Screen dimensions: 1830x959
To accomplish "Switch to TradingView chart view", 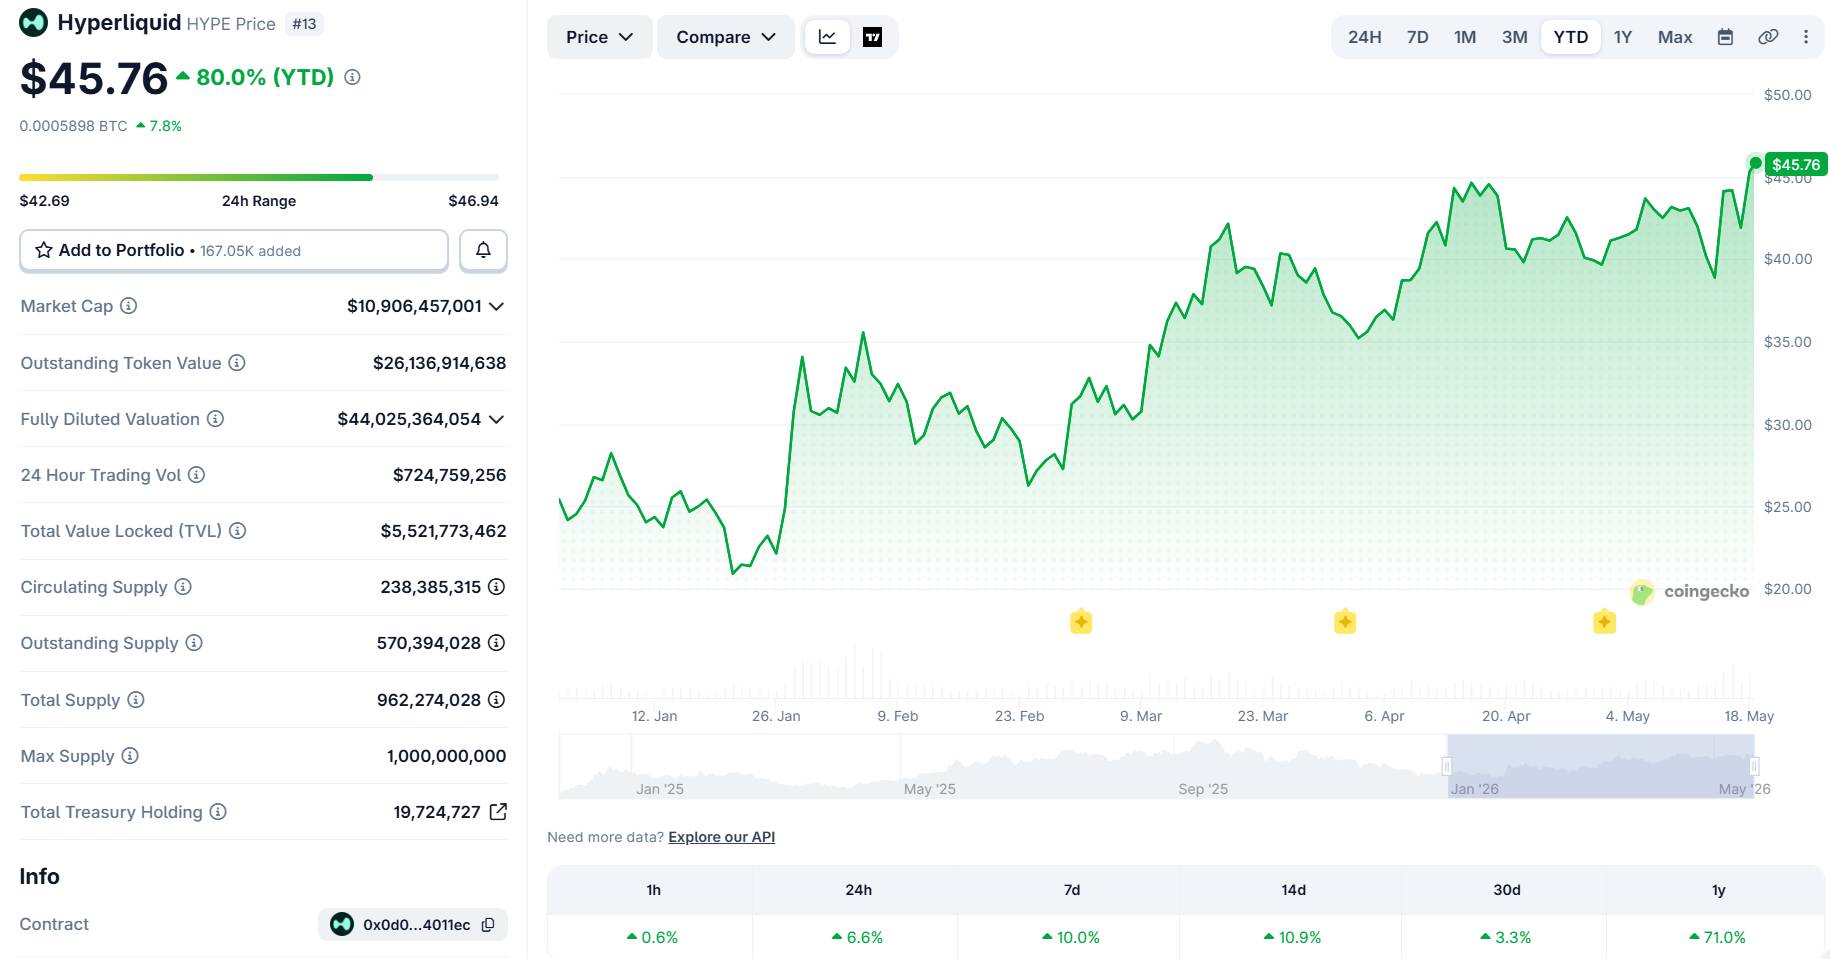I will click(872, 37).
